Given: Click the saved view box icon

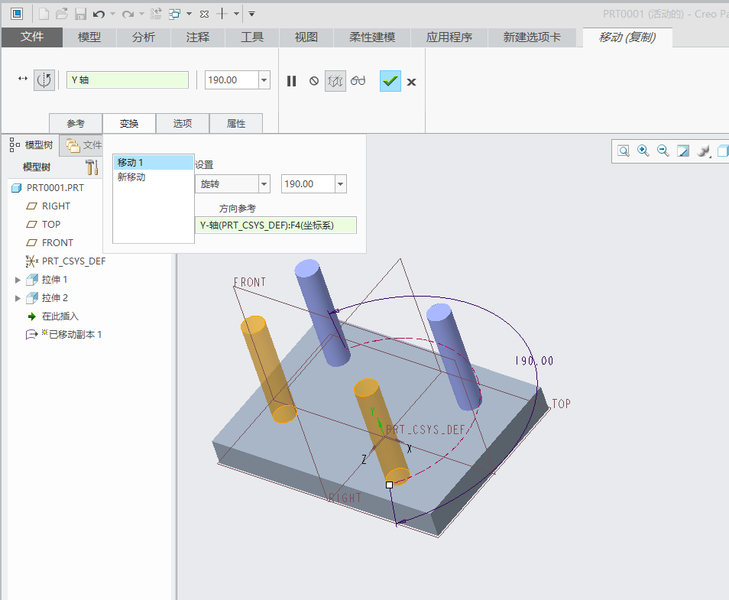Looking at the screenshot, I should [x=722, y=151].
